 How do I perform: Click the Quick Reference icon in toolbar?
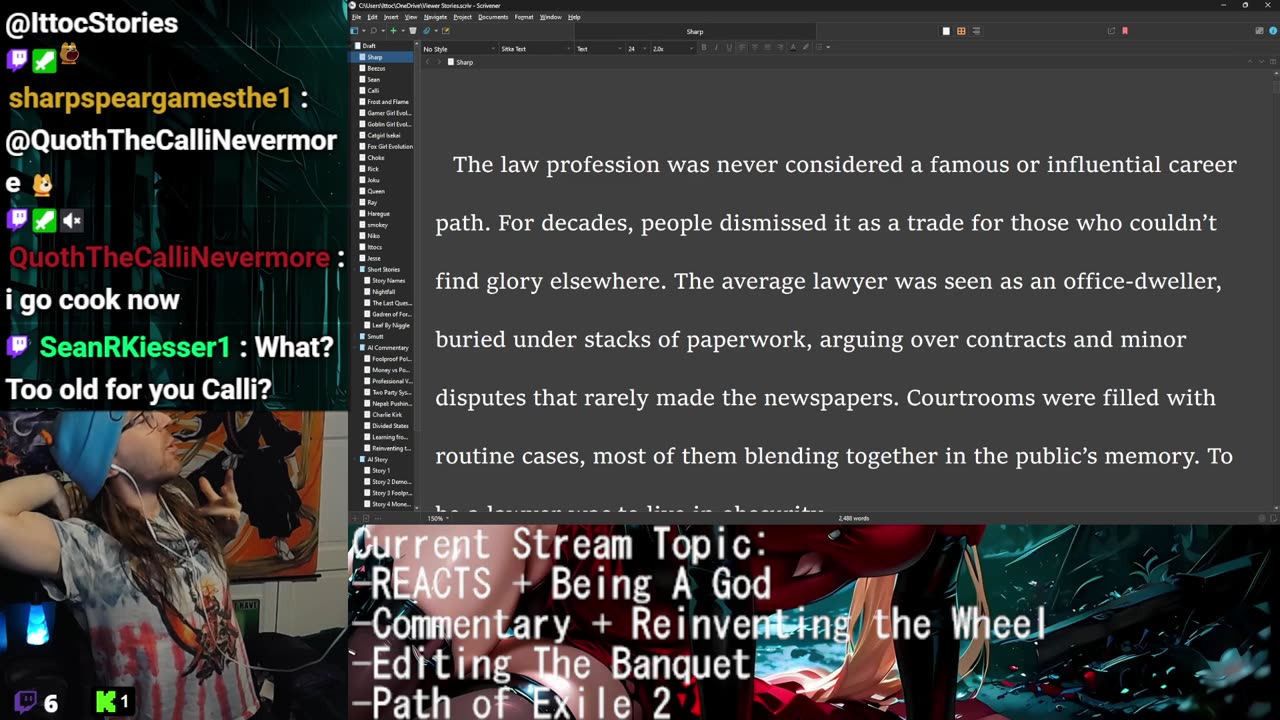coord(446,30)
